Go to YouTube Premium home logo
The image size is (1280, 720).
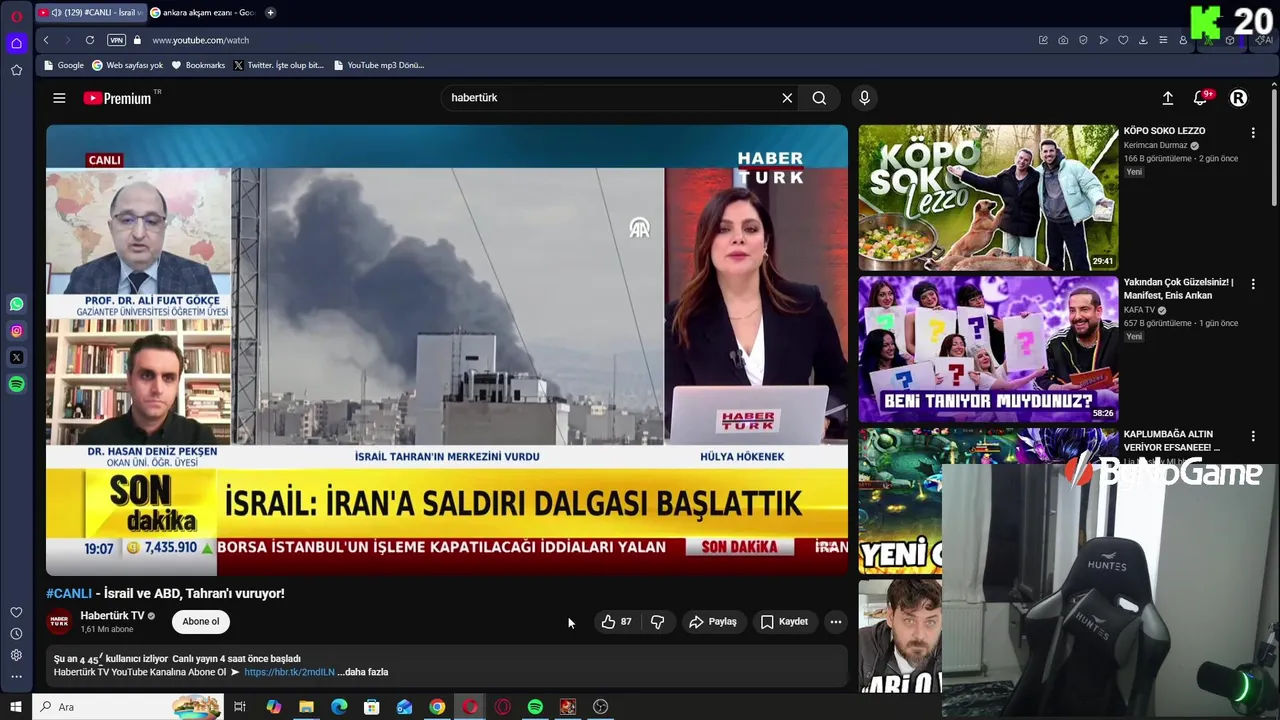pyautogui.click(x=118, y=98)
